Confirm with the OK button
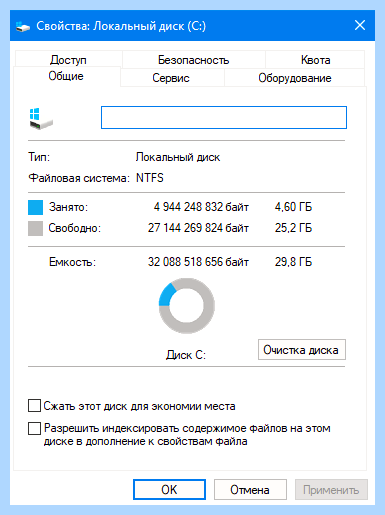Image resolution: width=385 pixels, height=515 pixels. (x=169, y=490)
